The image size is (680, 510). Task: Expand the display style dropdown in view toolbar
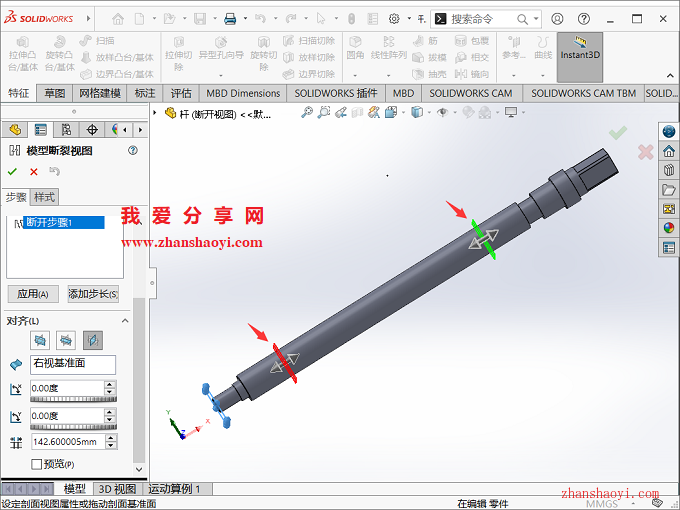[x=423, y=113]
